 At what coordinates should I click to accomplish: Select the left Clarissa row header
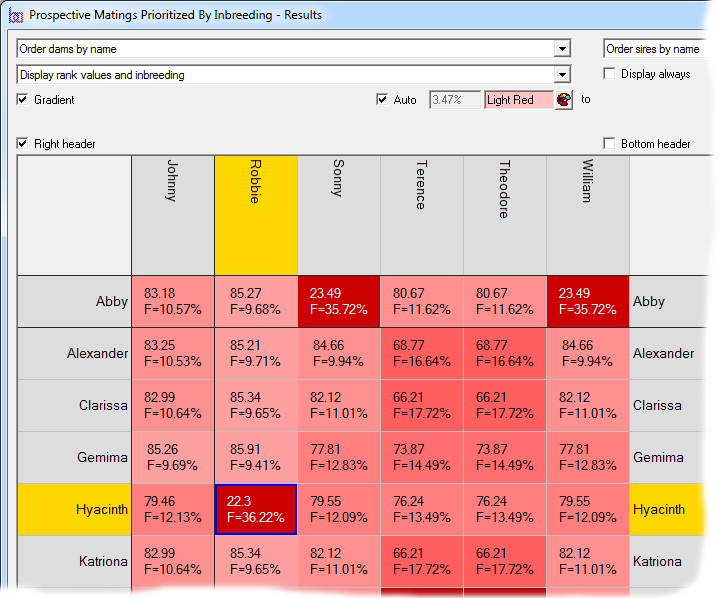[x=75, y=405]
